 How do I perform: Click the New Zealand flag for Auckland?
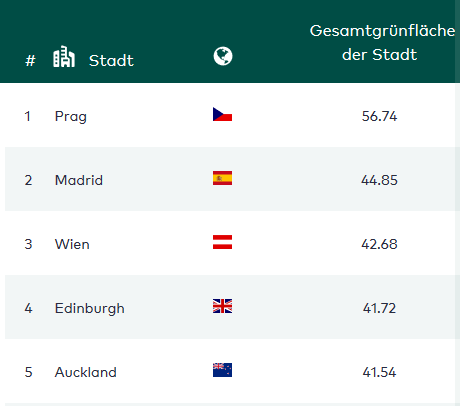(222, 370)
